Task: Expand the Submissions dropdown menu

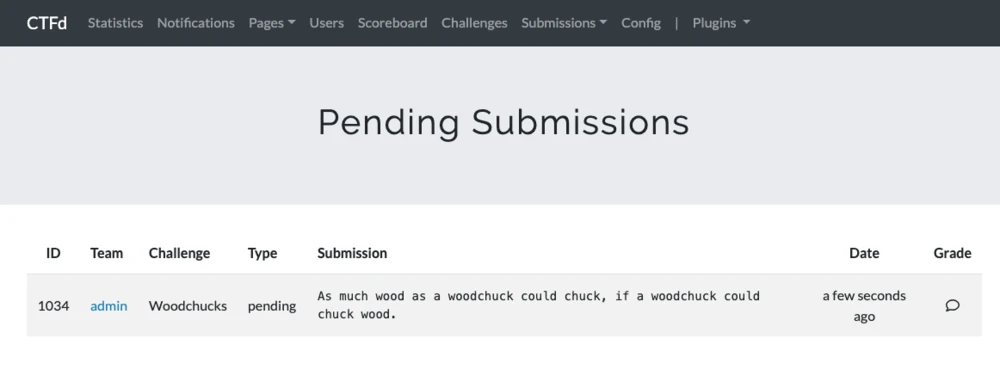Action: (x=564, y=23)
